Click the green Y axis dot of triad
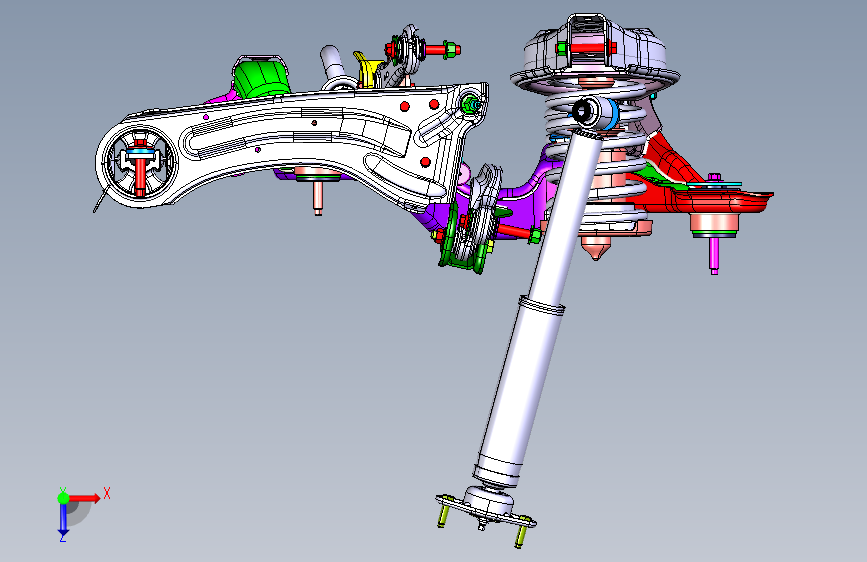 point(63,498)
